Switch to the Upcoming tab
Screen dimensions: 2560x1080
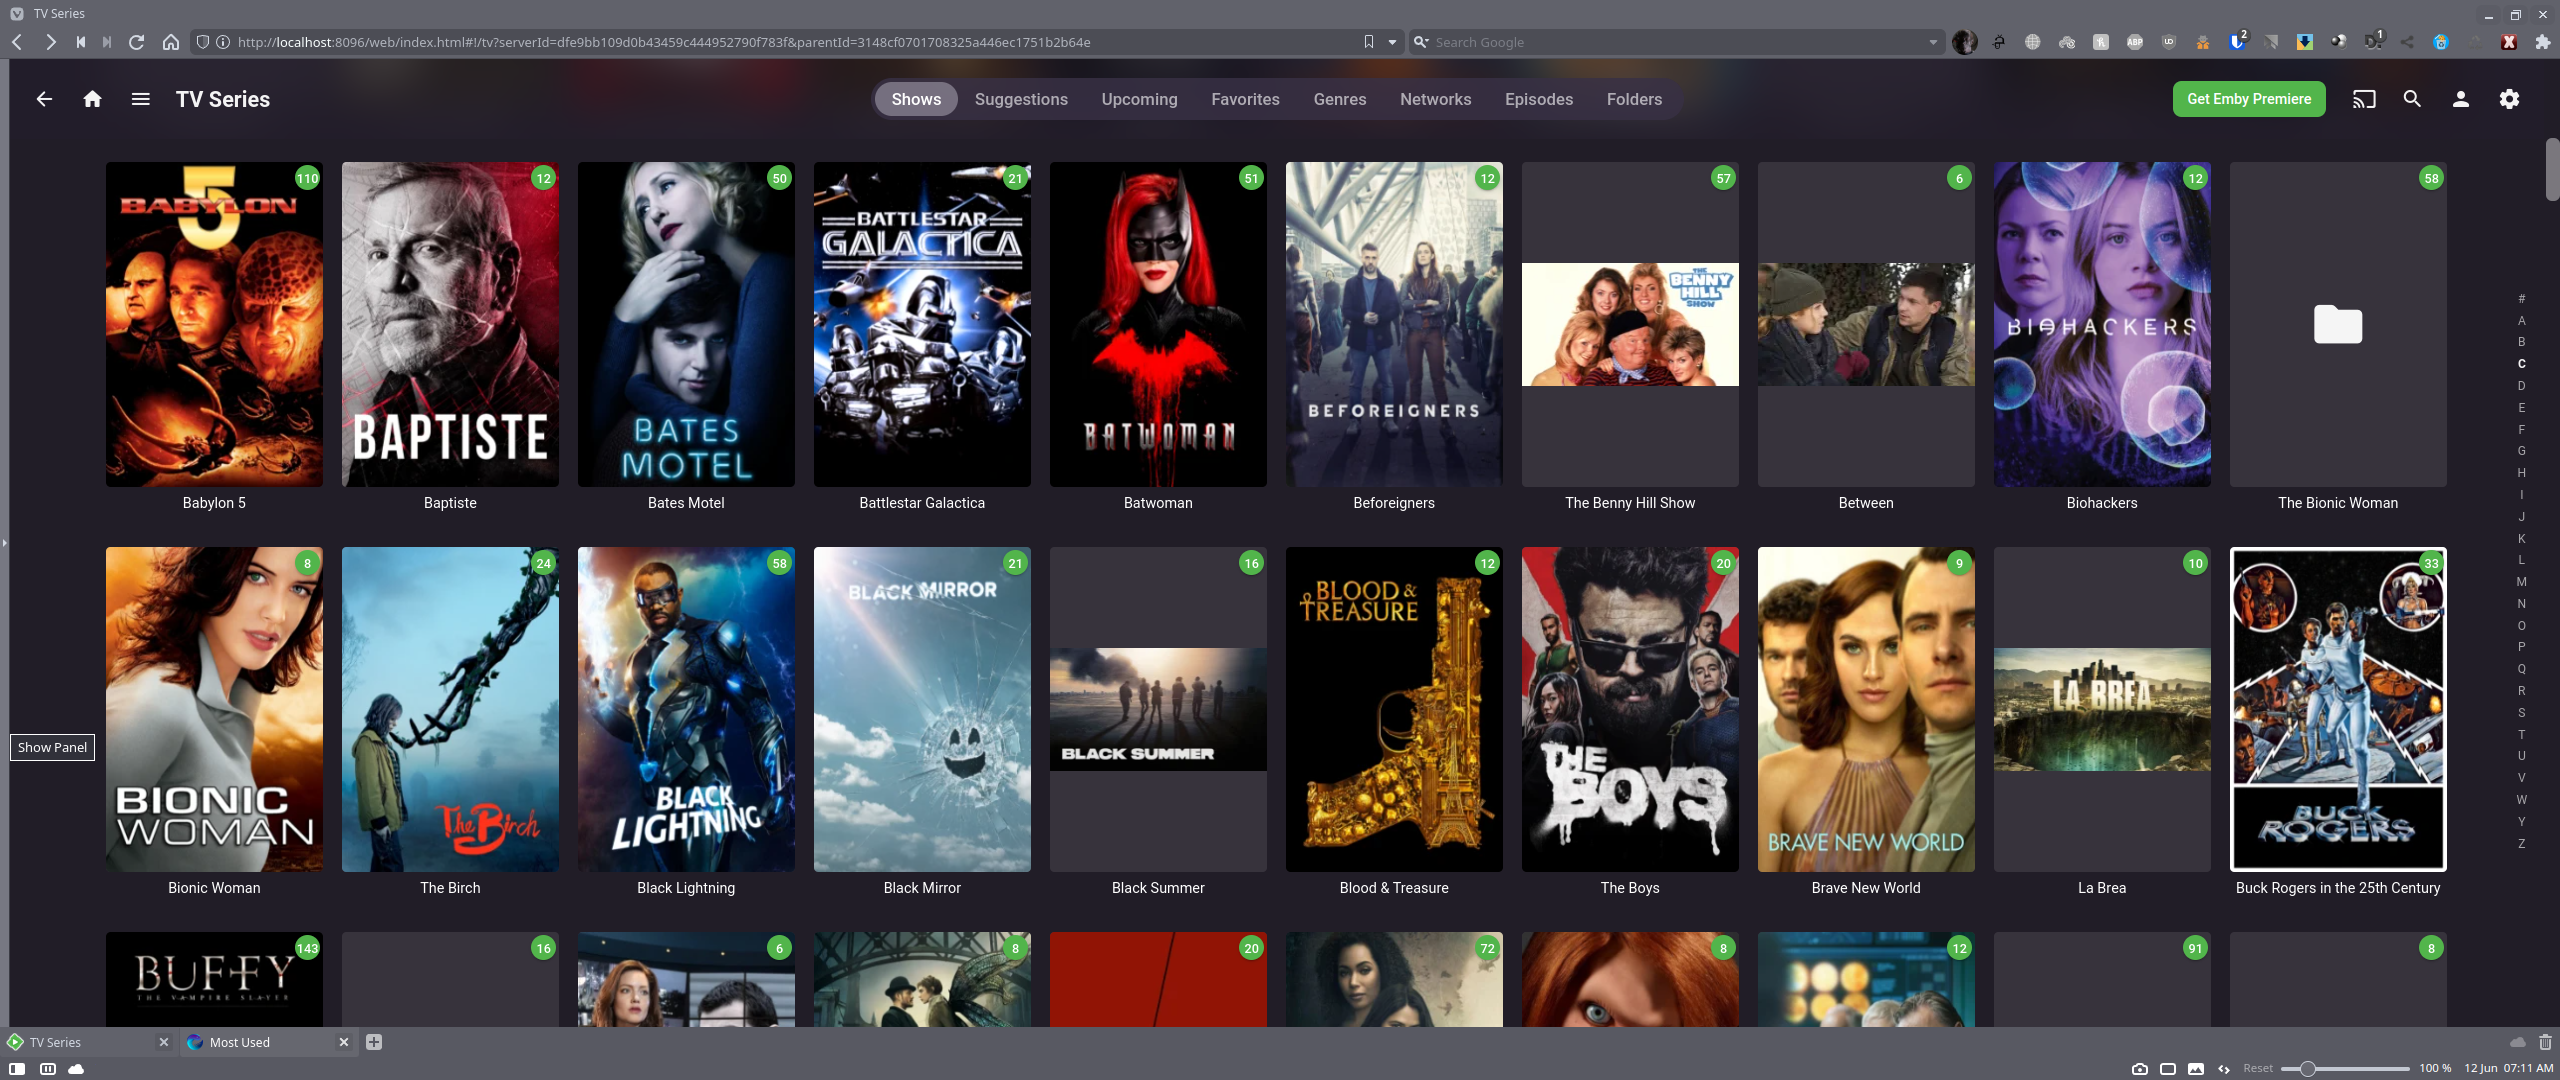(x=1139, y=99)
